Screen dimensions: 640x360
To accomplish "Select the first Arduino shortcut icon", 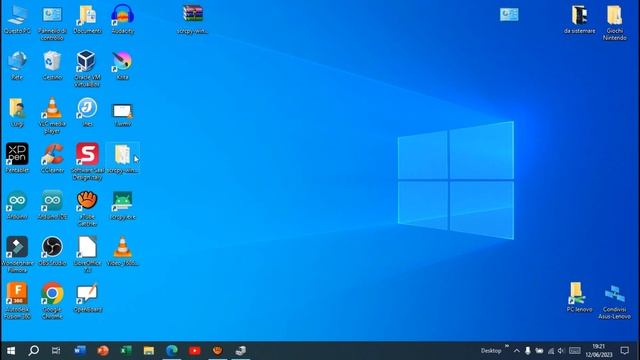I will [x=17, y=201].
